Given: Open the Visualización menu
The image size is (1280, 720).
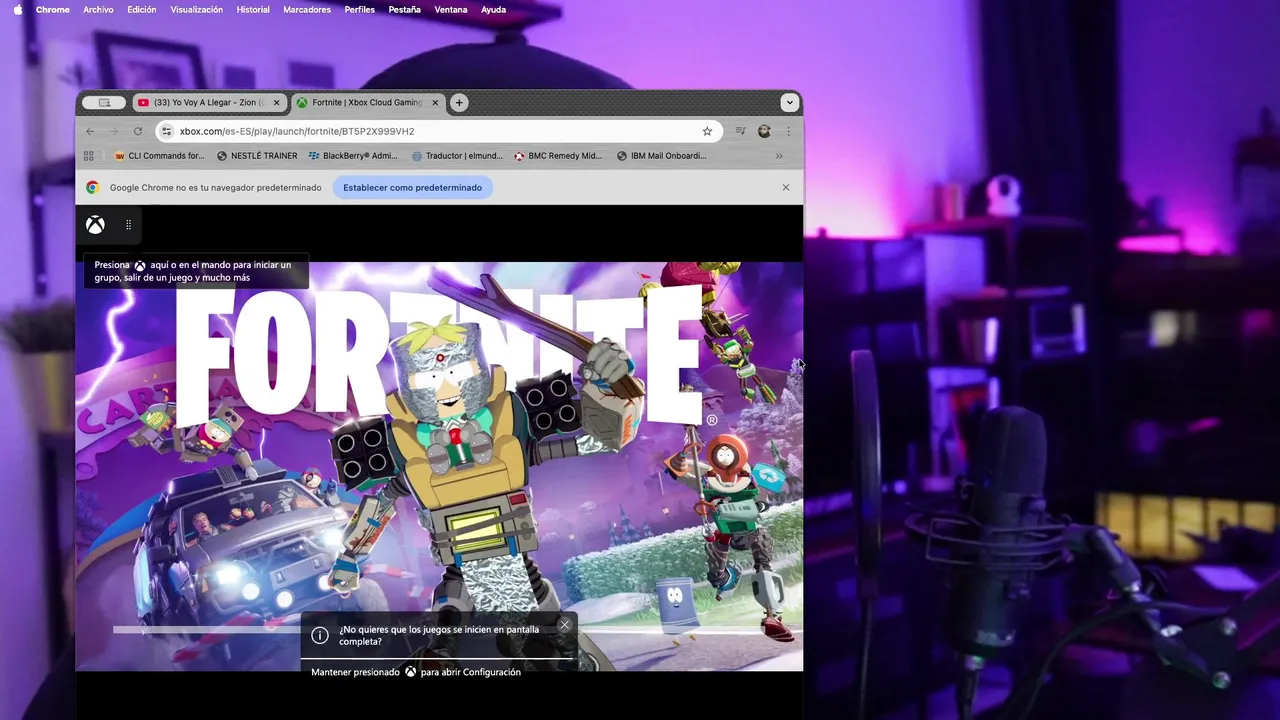Looking at the screenshot, I should pyautogui.click(x=197, y=9).
